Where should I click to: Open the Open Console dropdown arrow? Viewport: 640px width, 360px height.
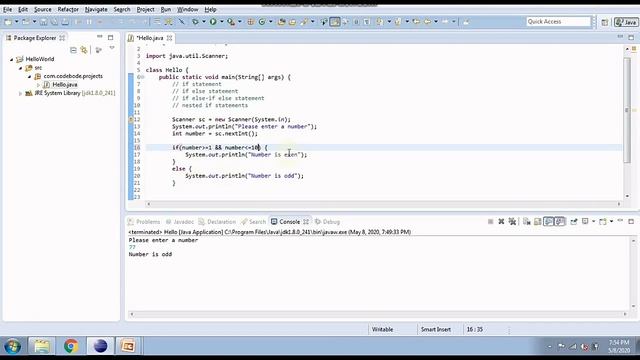pyautogui.click(x=611, y=222)
